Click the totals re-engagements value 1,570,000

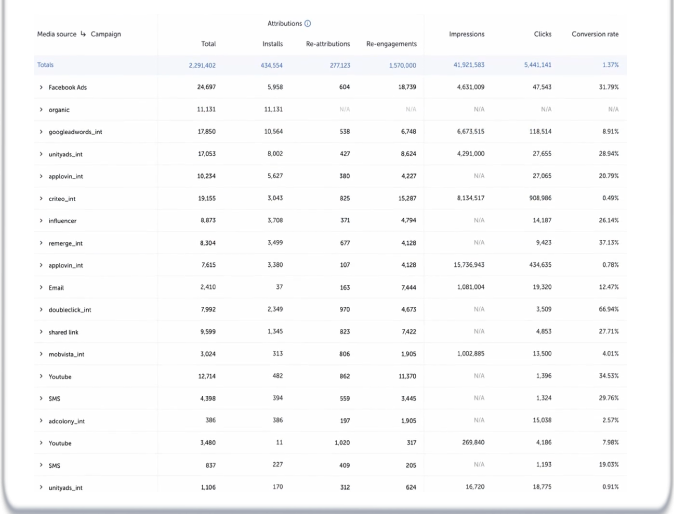(402, 65)
